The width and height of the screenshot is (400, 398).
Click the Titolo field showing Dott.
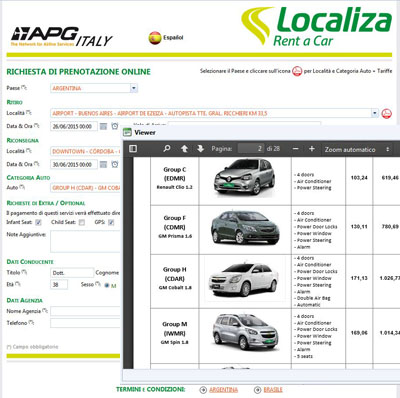(x=72, y=273)
